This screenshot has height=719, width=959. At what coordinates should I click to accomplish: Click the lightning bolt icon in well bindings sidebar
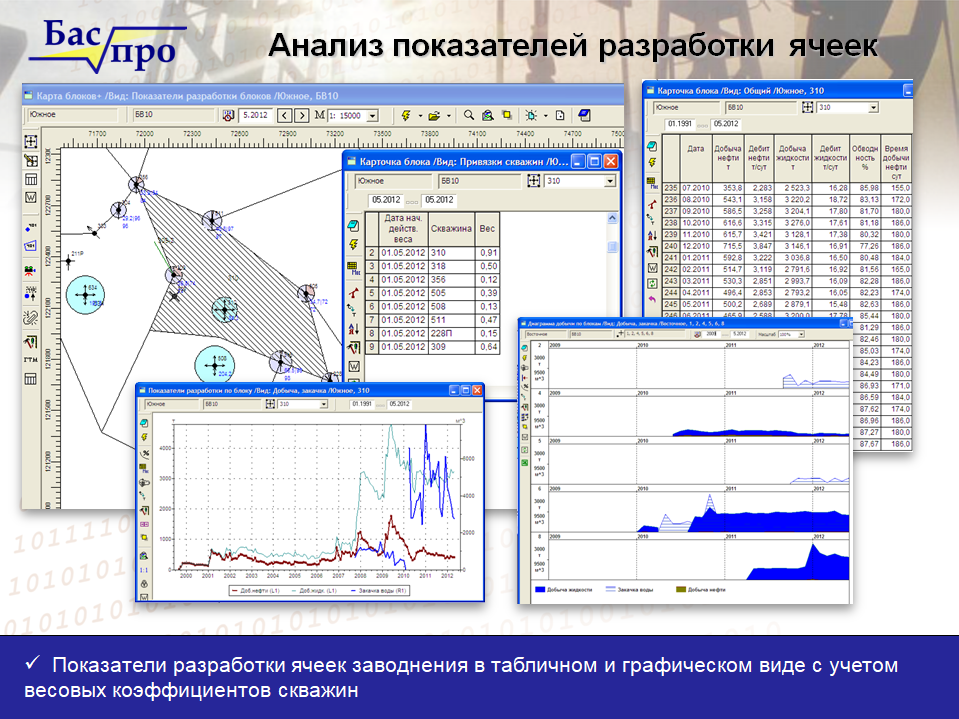[x=353, y=245]
